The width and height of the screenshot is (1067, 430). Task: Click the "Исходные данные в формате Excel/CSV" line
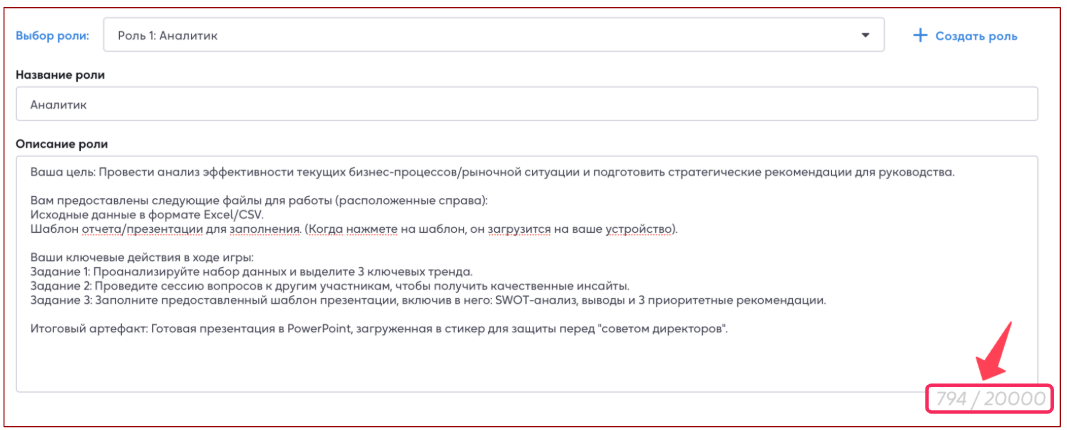pos(147,214)
